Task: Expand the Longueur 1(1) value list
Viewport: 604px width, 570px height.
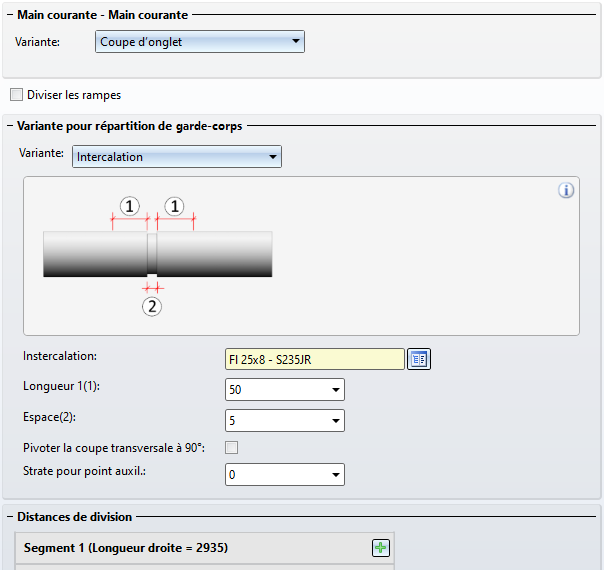Action: 335,390
